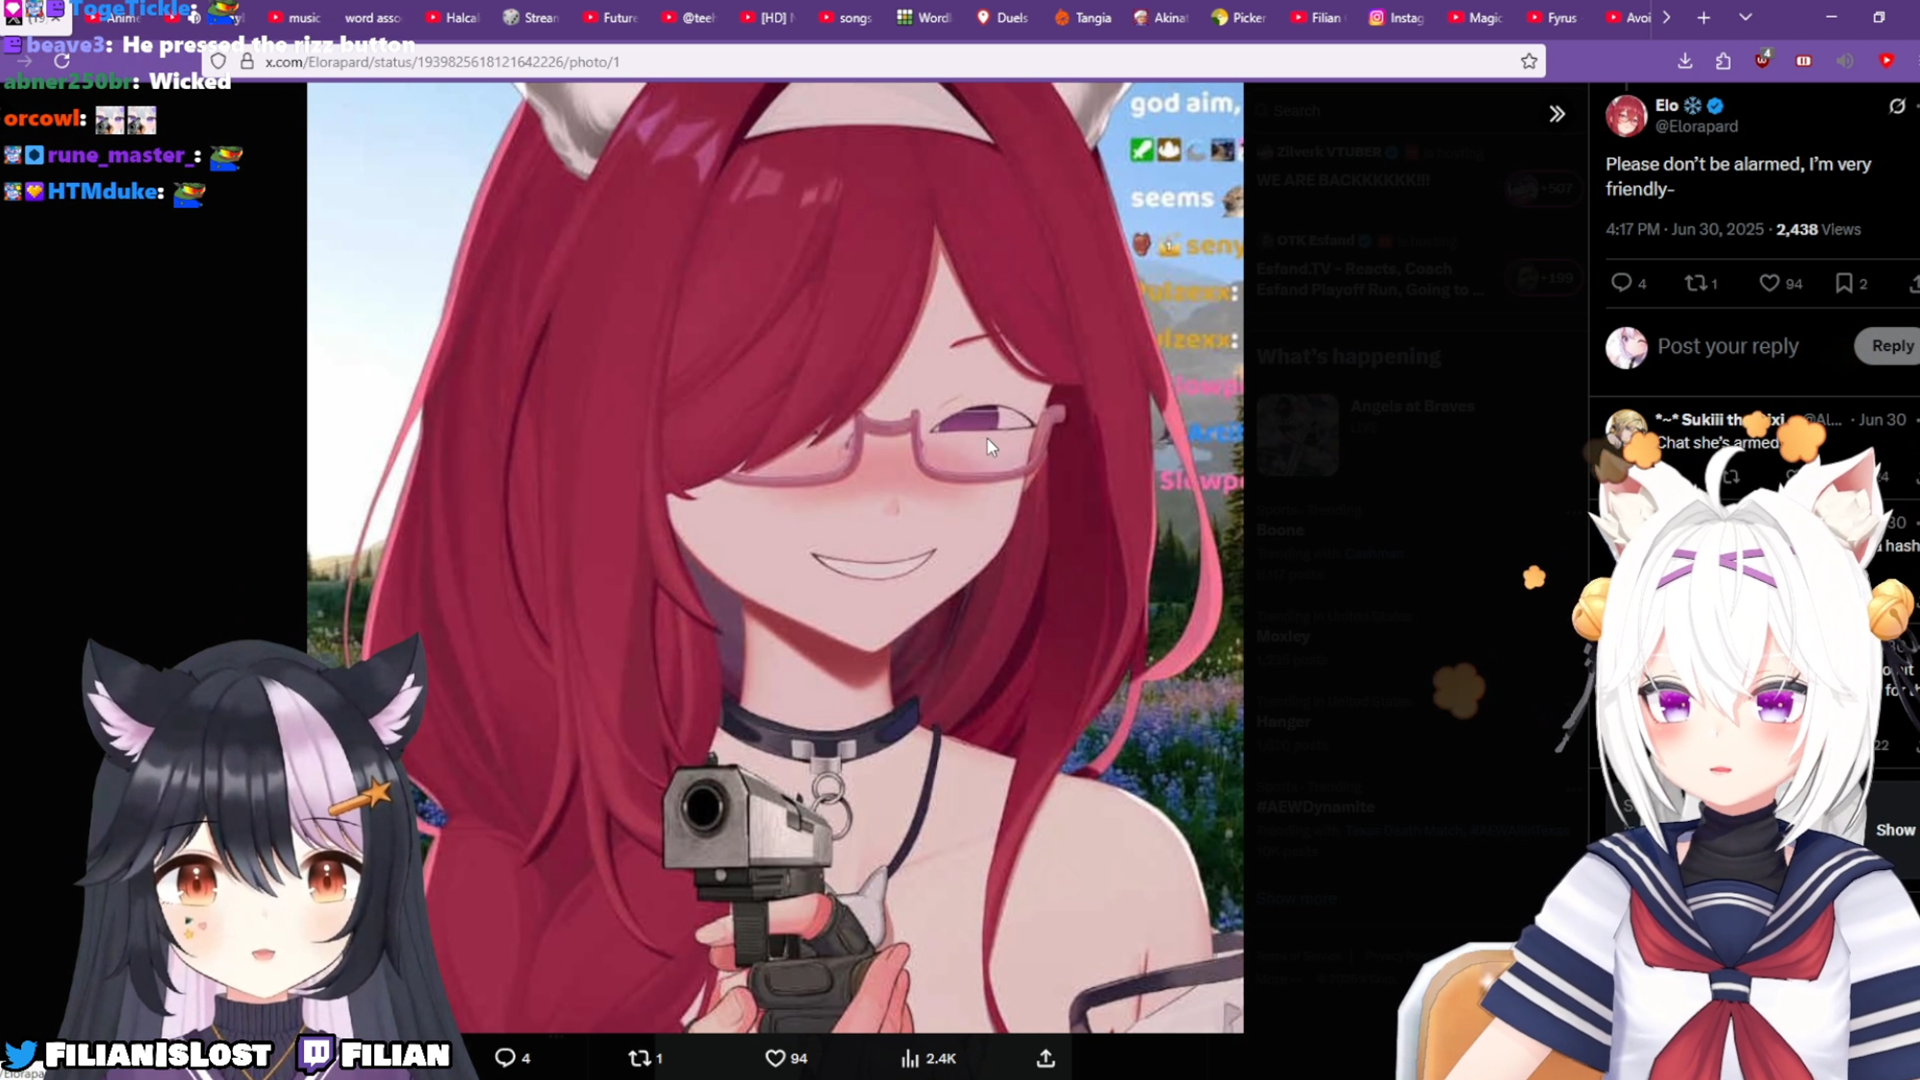Open the browser downloads icon
The width and height of the screenshot is (1920, 1080).
(1685, 61)
